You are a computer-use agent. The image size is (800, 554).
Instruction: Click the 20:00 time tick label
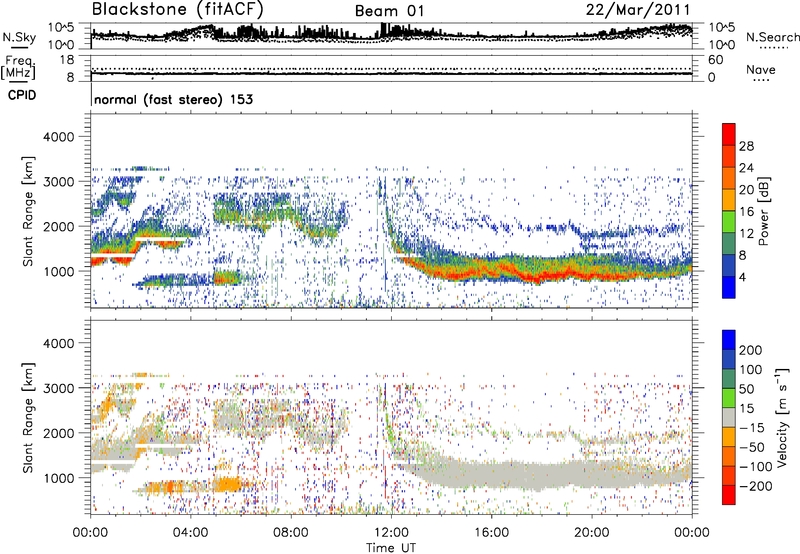tap(591, 533)
